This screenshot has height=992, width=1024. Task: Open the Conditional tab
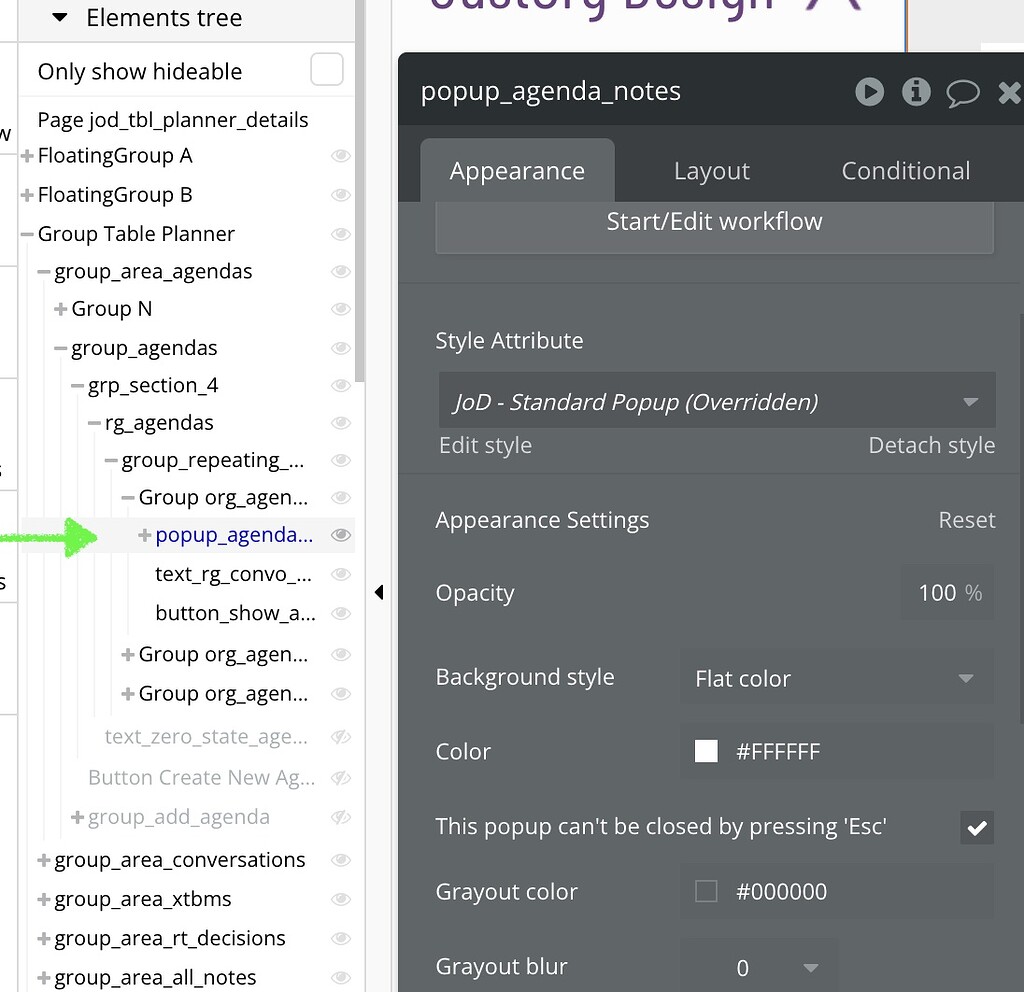[x=905, y=170]
